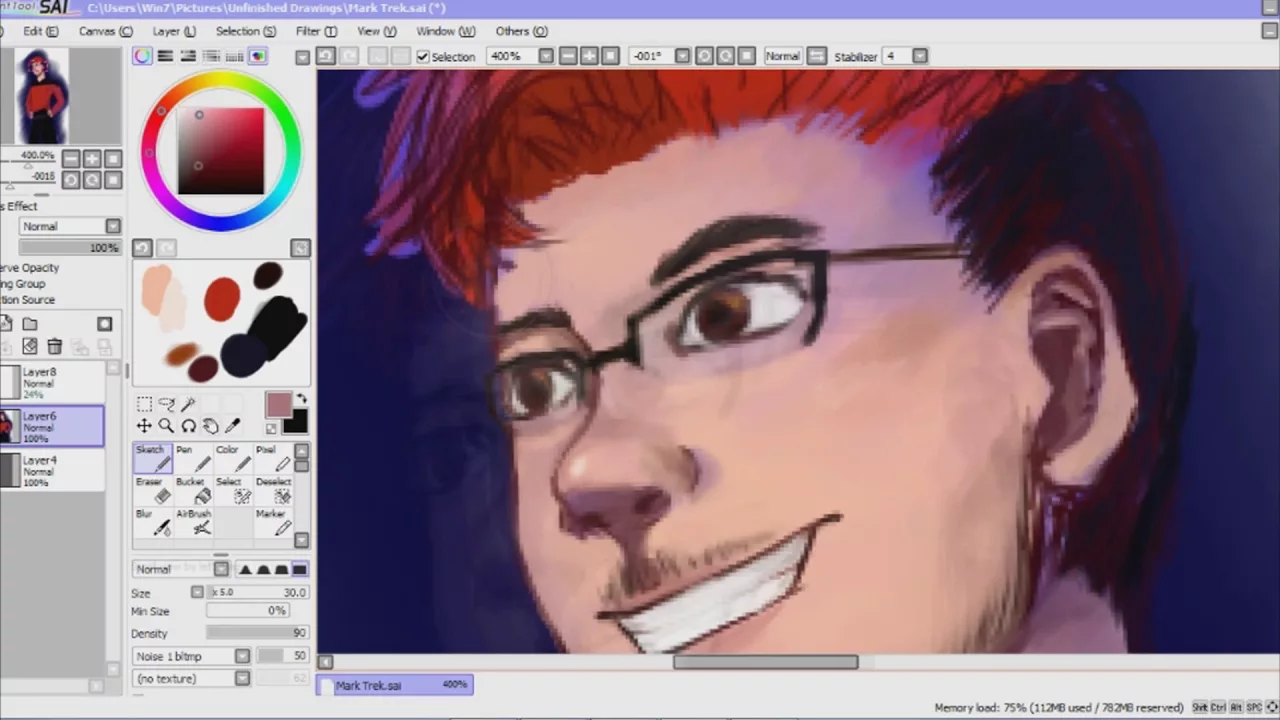1280x720 pixels.
Task: Click the pink foreground color swatch
Action: 278,404
